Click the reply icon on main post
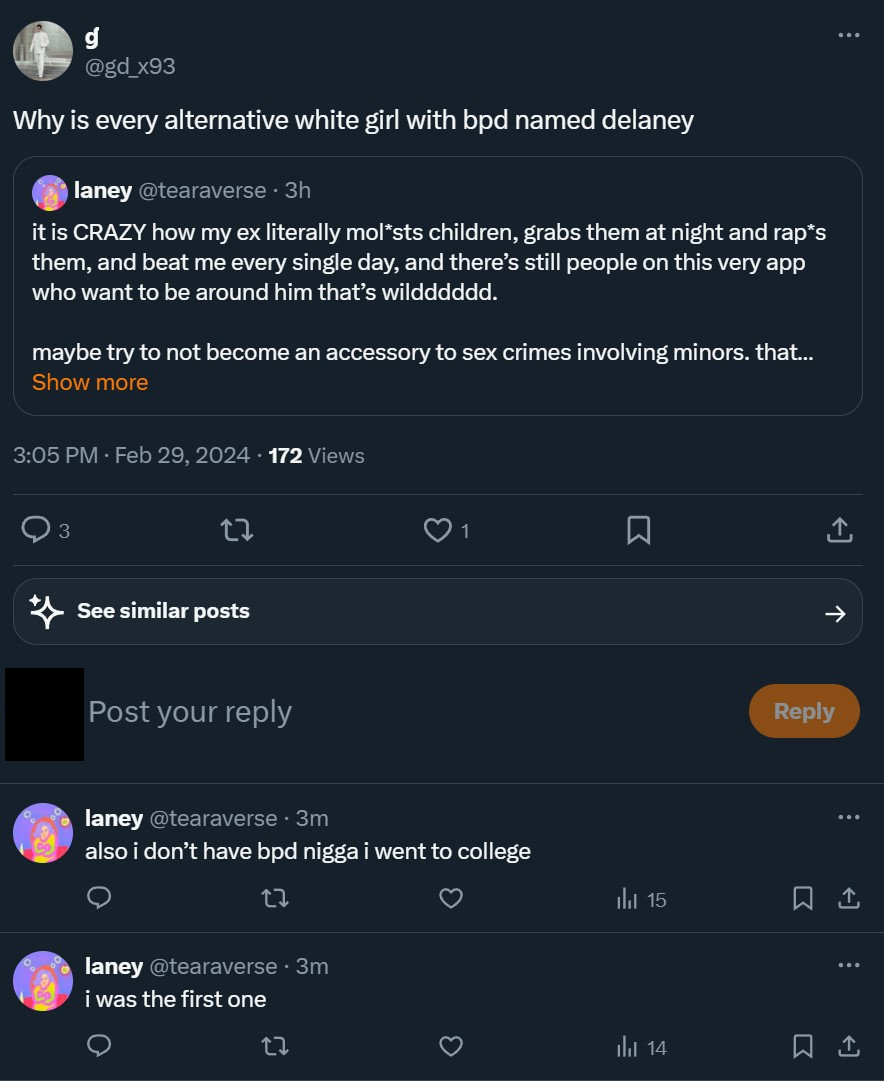The height and width of the screenshot is (1081, 884). point(36,530)
